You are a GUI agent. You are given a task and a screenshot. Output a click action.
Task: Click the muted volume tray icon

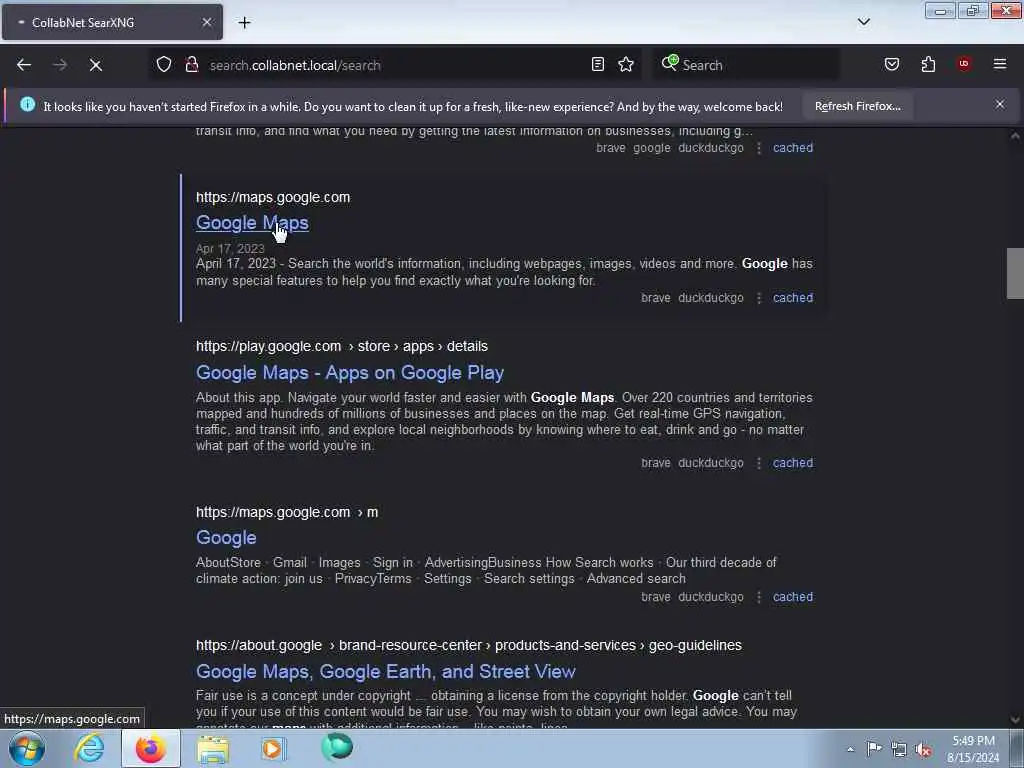pyautogui.click(x=923, y=750)
